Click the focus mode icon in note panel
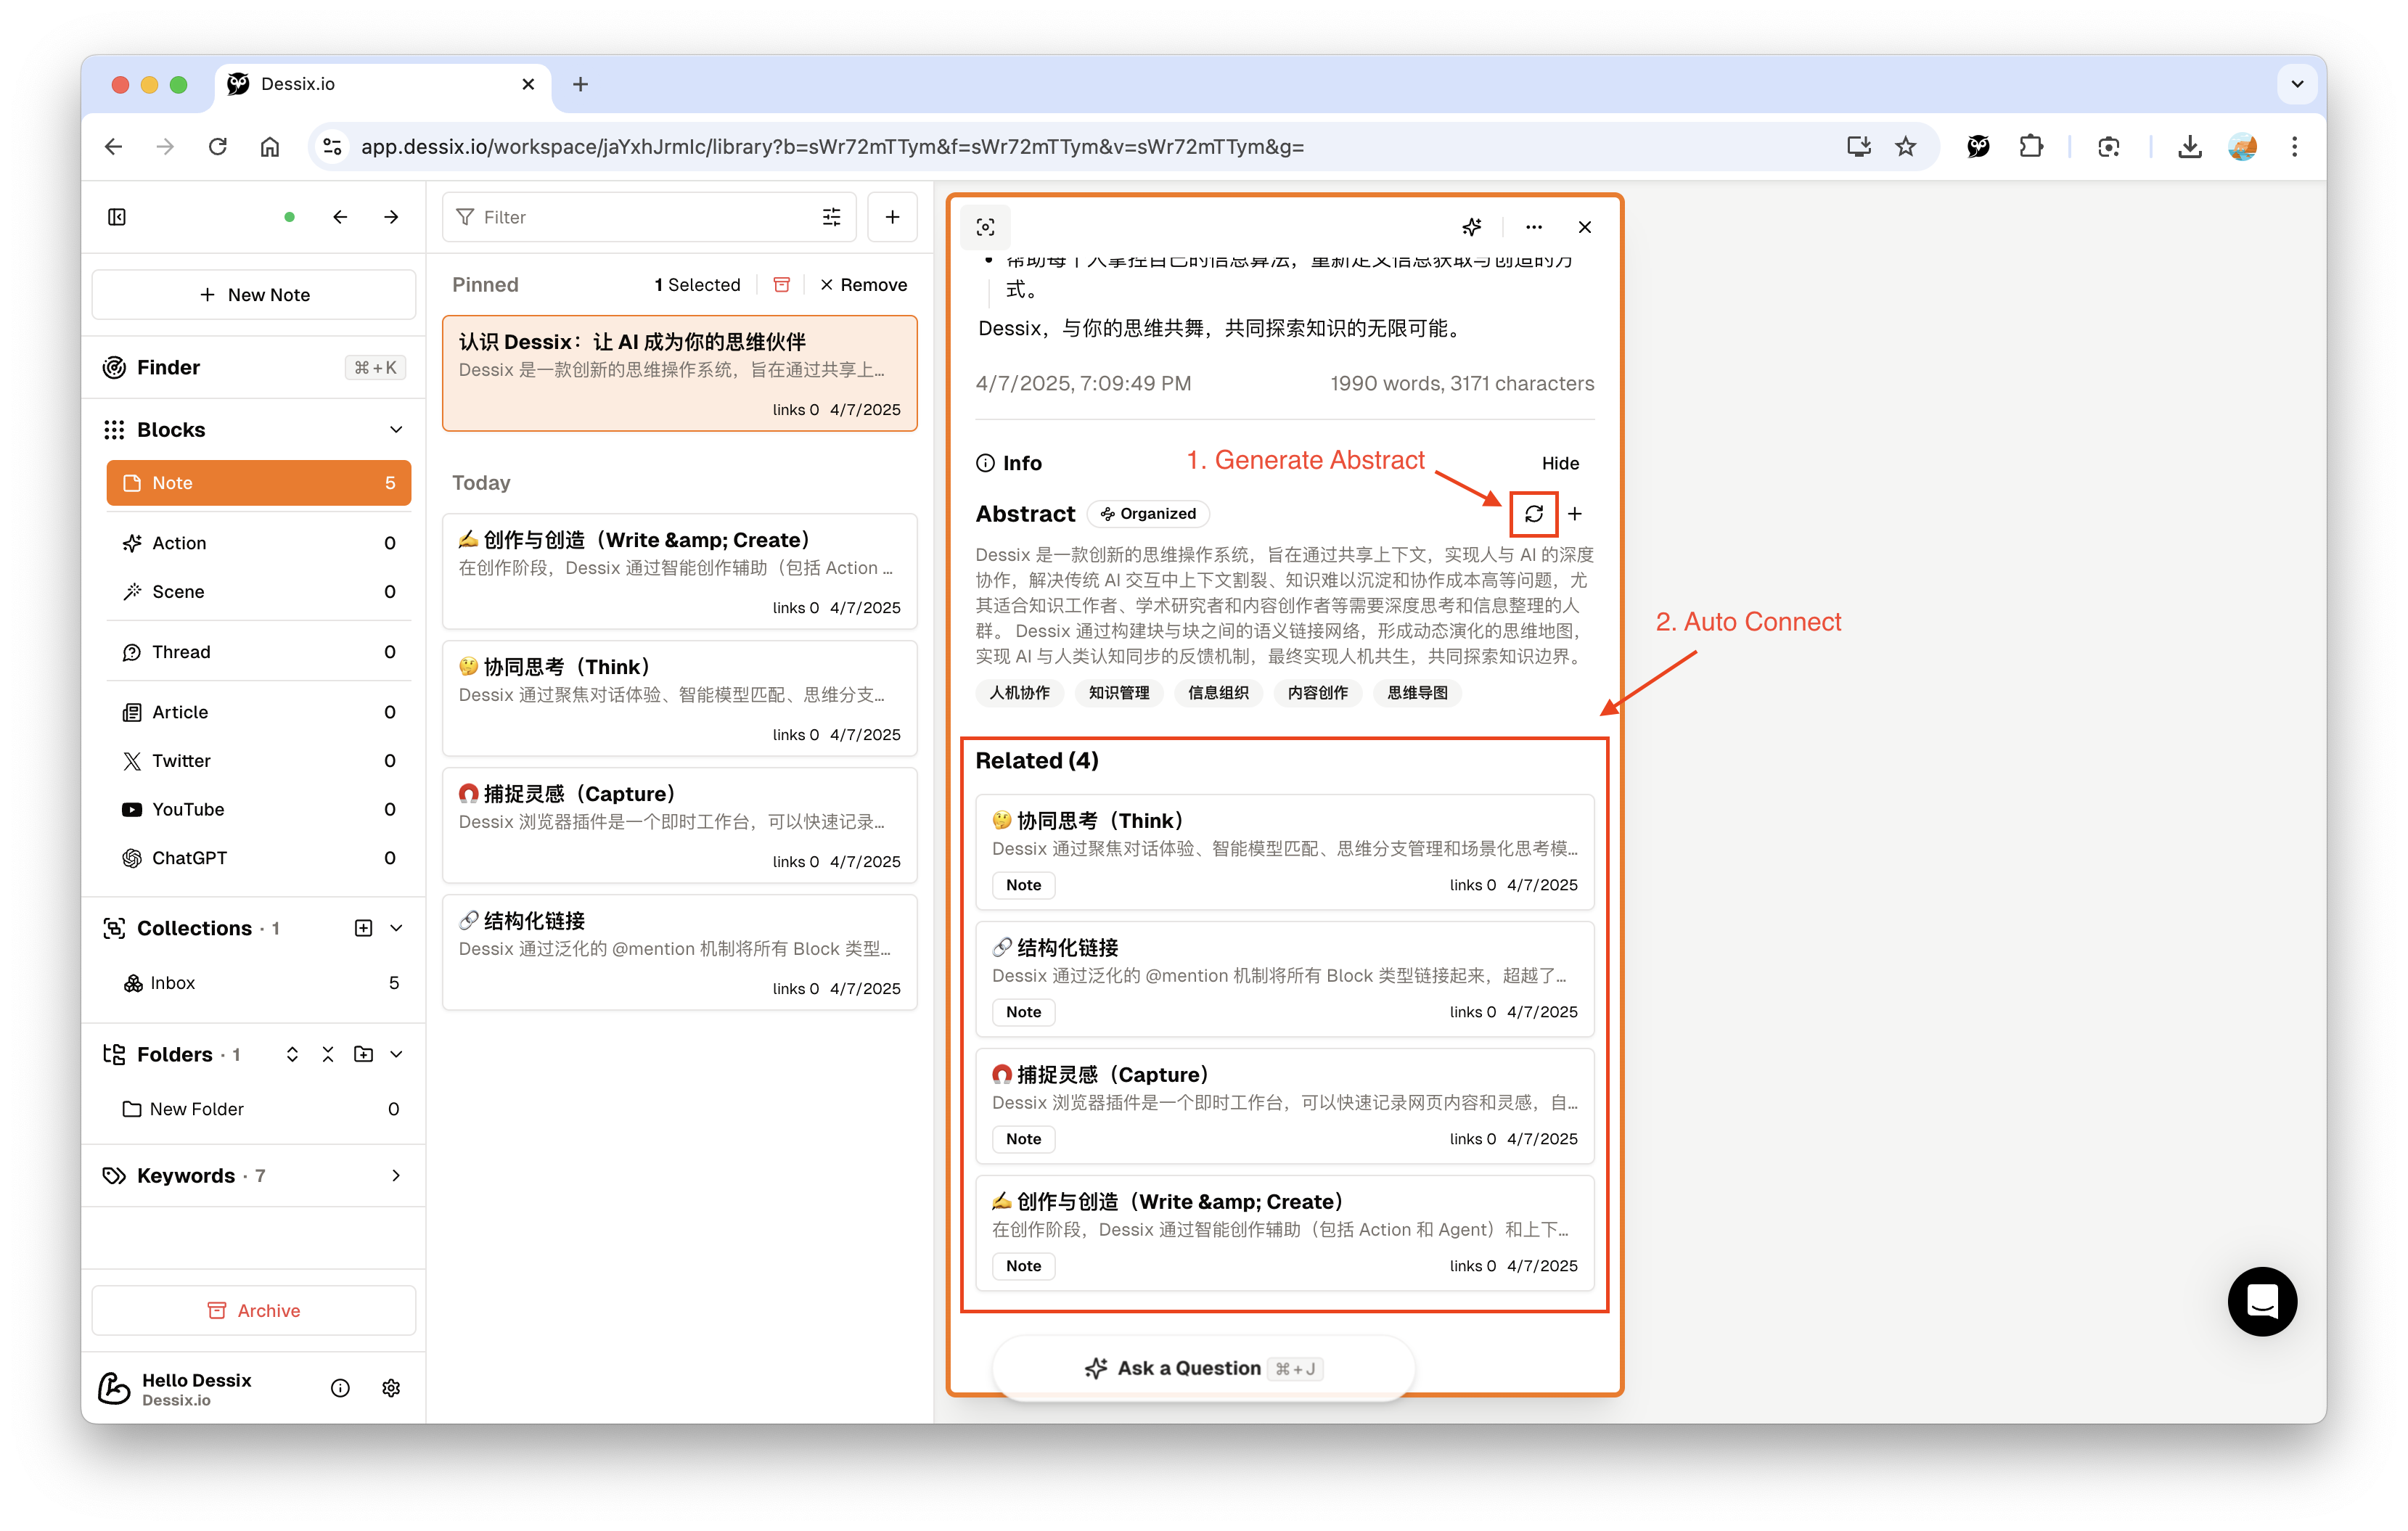 pyautogui.click(x=985, y=227)
